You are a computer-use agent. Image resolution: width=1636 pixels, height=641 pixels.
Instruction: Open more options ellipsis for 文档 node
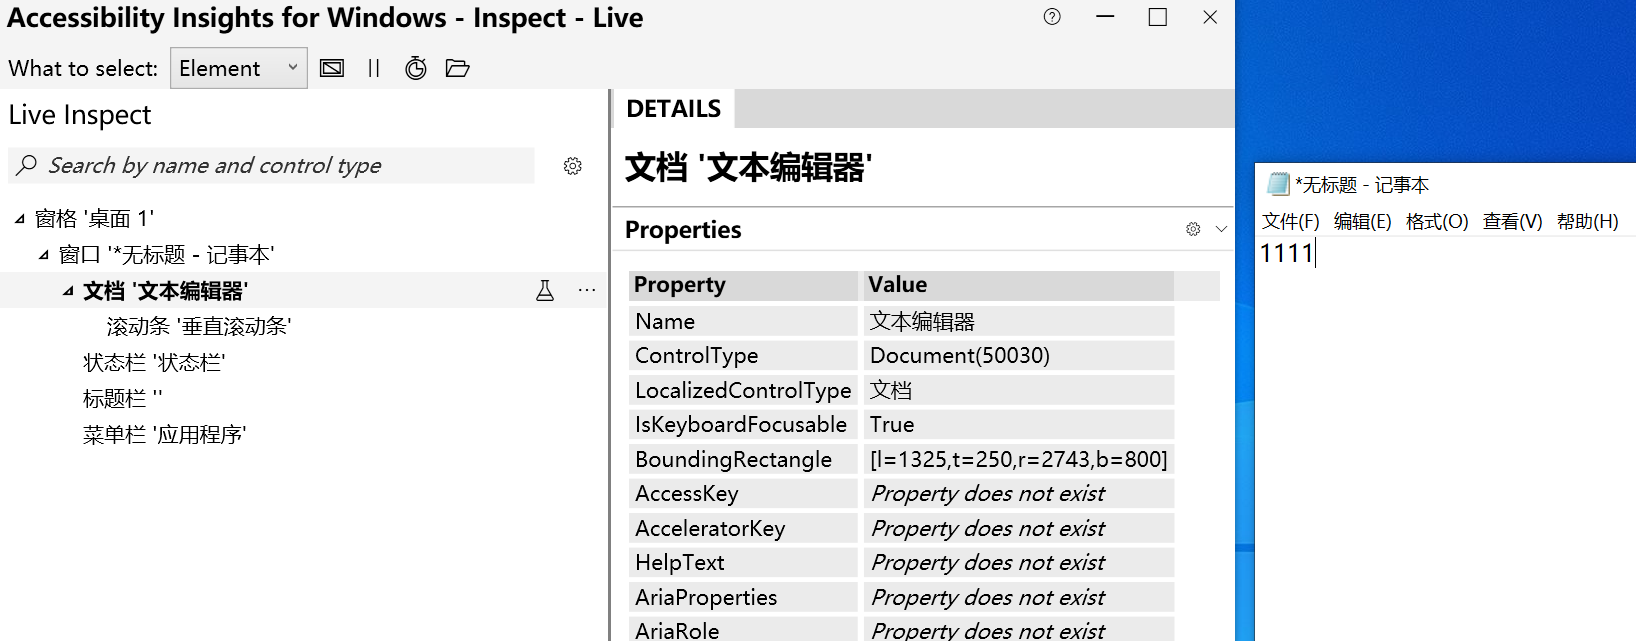pyautogui.click(x=587, y=291)
